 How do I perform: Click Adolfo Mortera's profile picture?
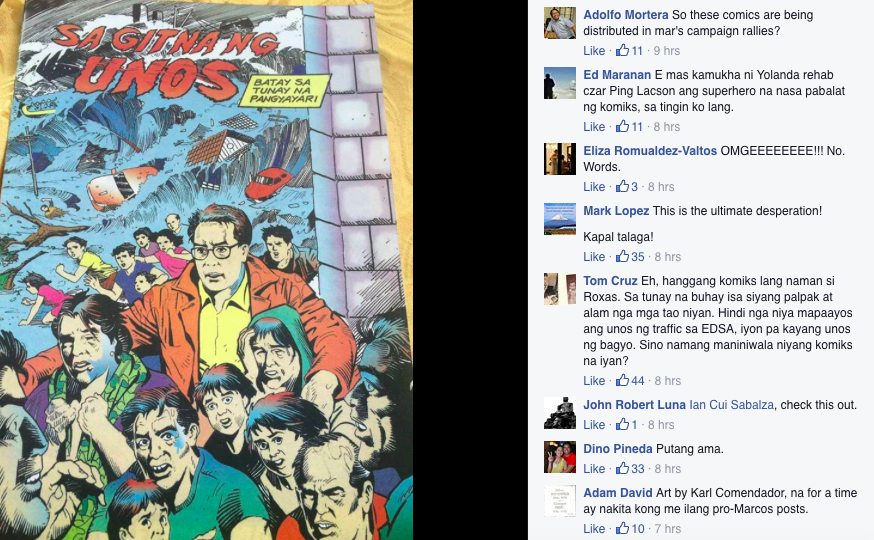(560, 23)
